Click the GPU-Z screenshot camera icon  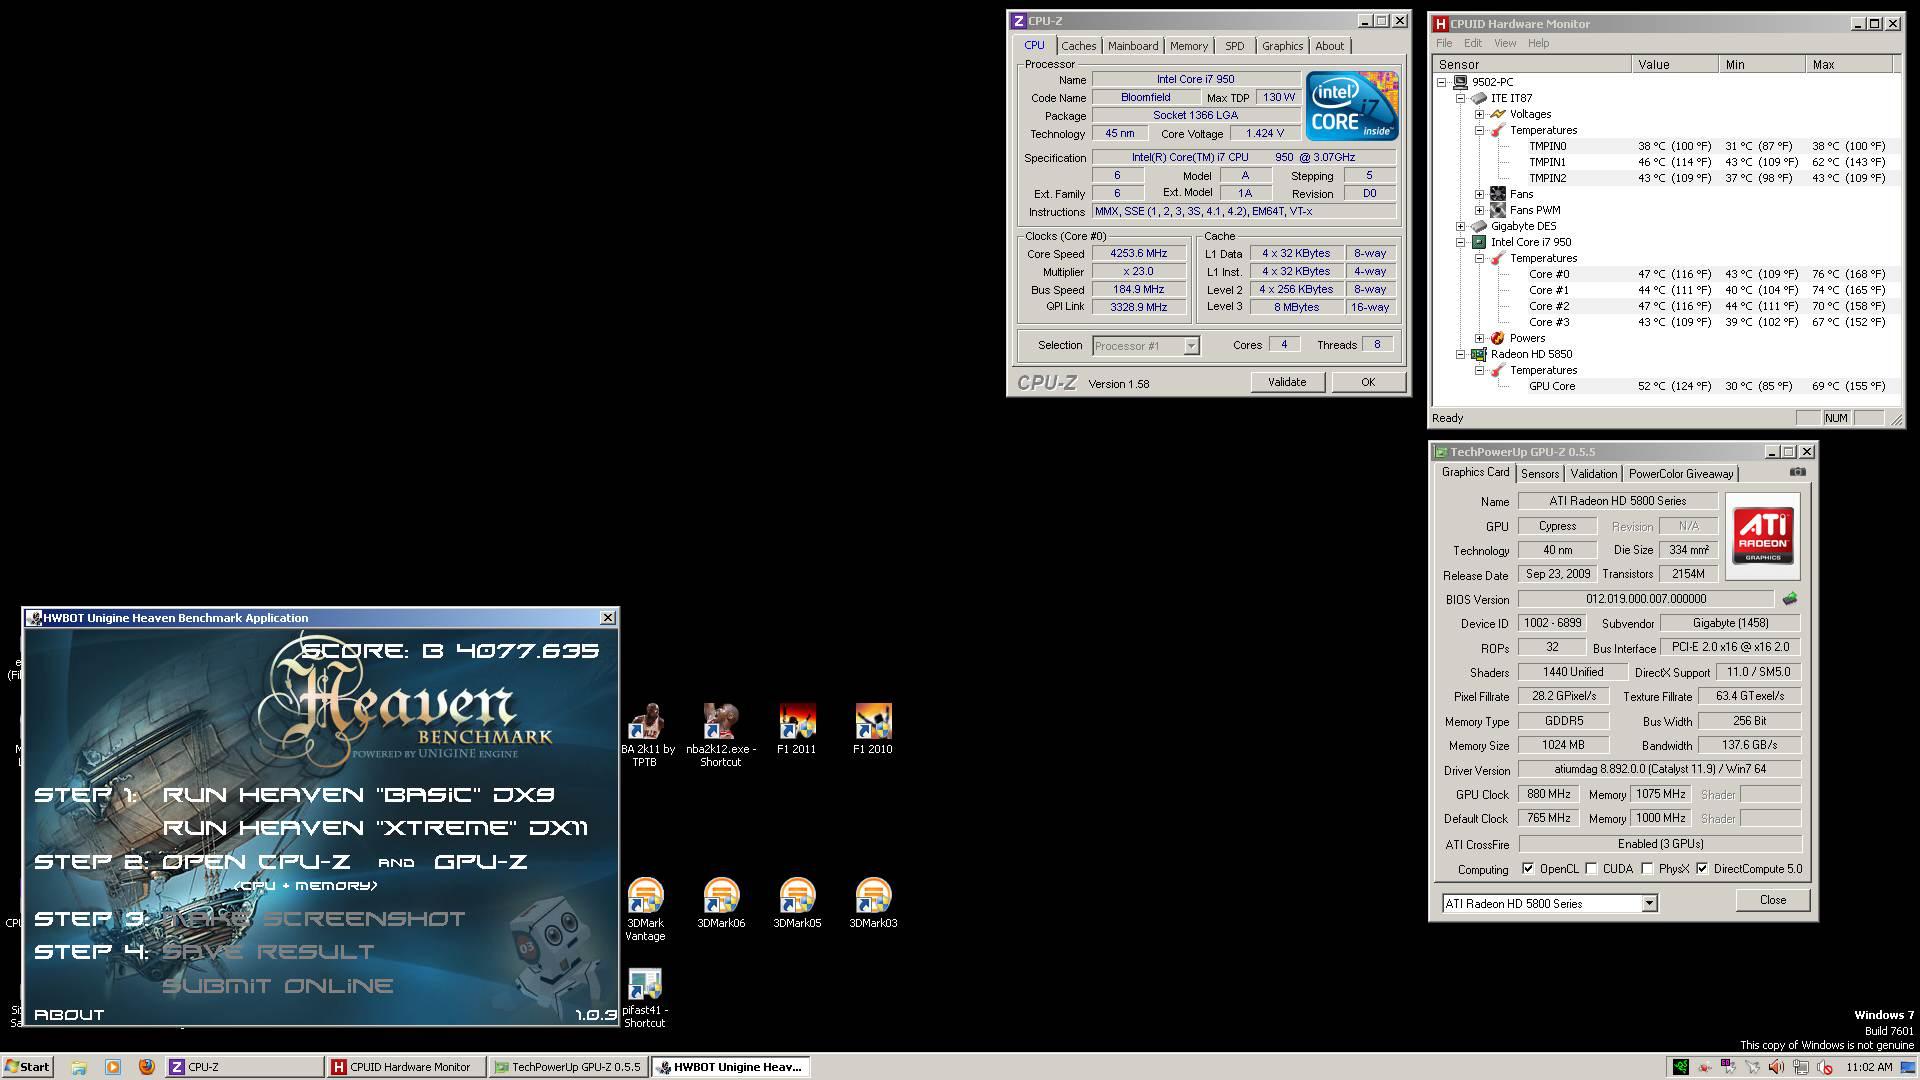(x=1798, y=472)
